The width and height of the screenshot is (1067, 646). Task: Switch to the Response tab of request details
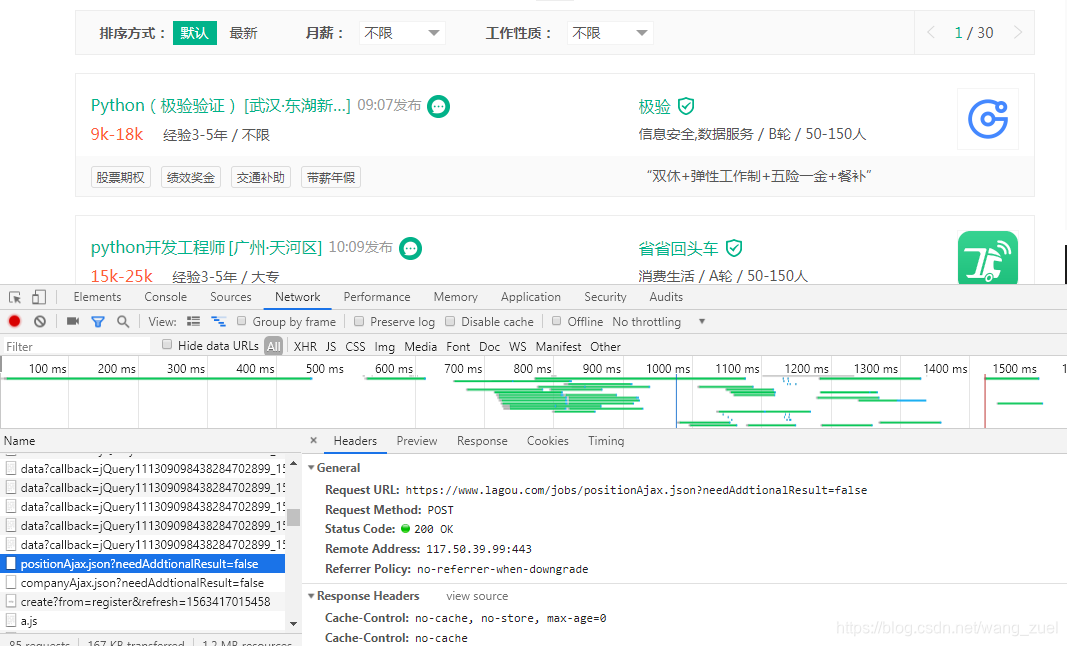pyautogui.click(x=482, y=440)
